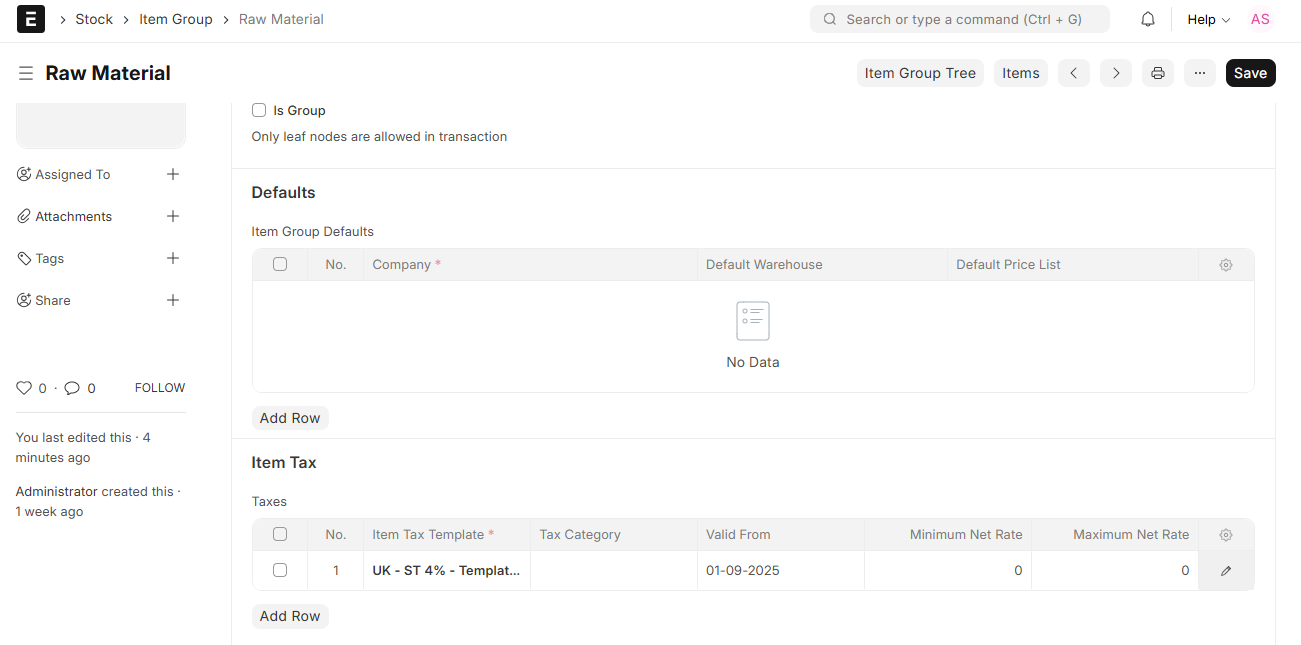Open Taxes table column settings gear
Screen dimensions: 1301x645
(x=1226, y=535)
